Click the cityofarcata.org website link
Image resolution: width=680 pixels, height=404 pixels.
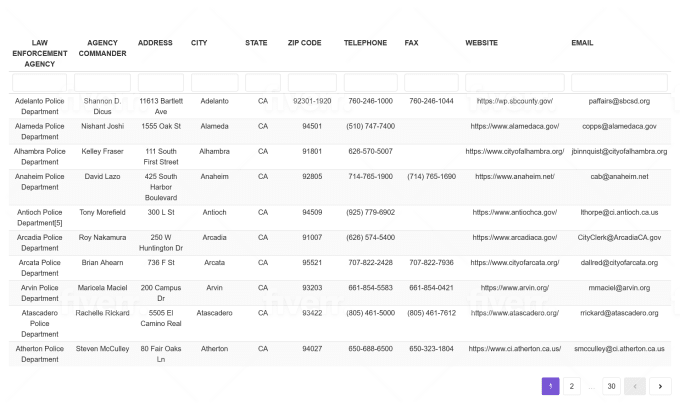point(514,262)
